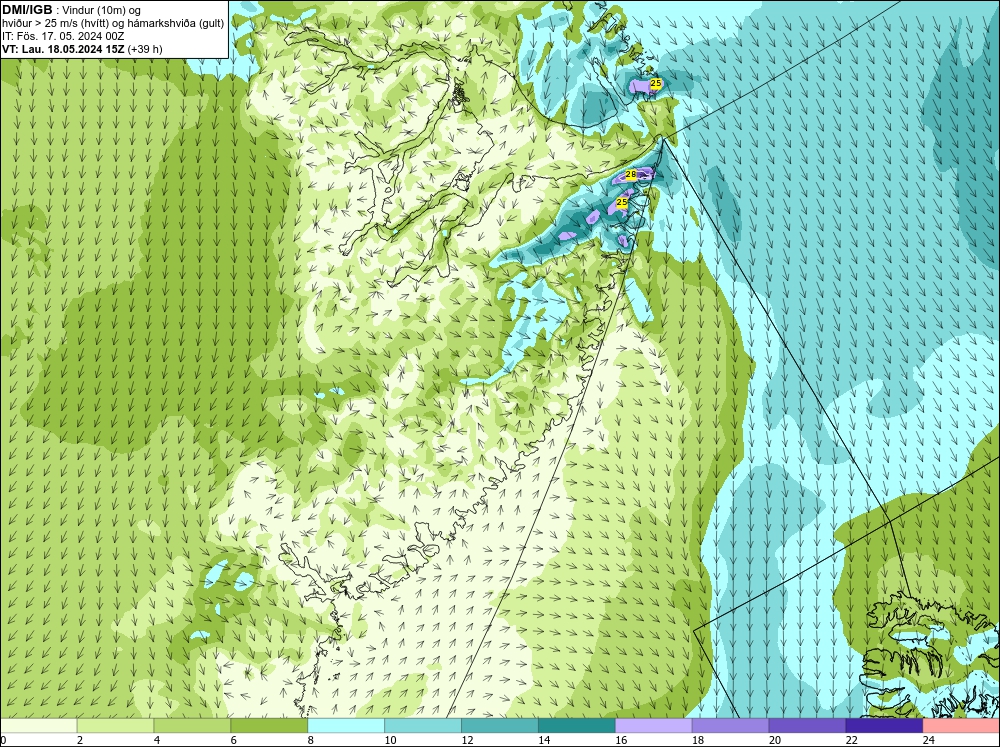Click the light cyan 8–10 m/s legend swatch
The width and height of the screenshot is (1000, 747).
[x=346, y=725]
